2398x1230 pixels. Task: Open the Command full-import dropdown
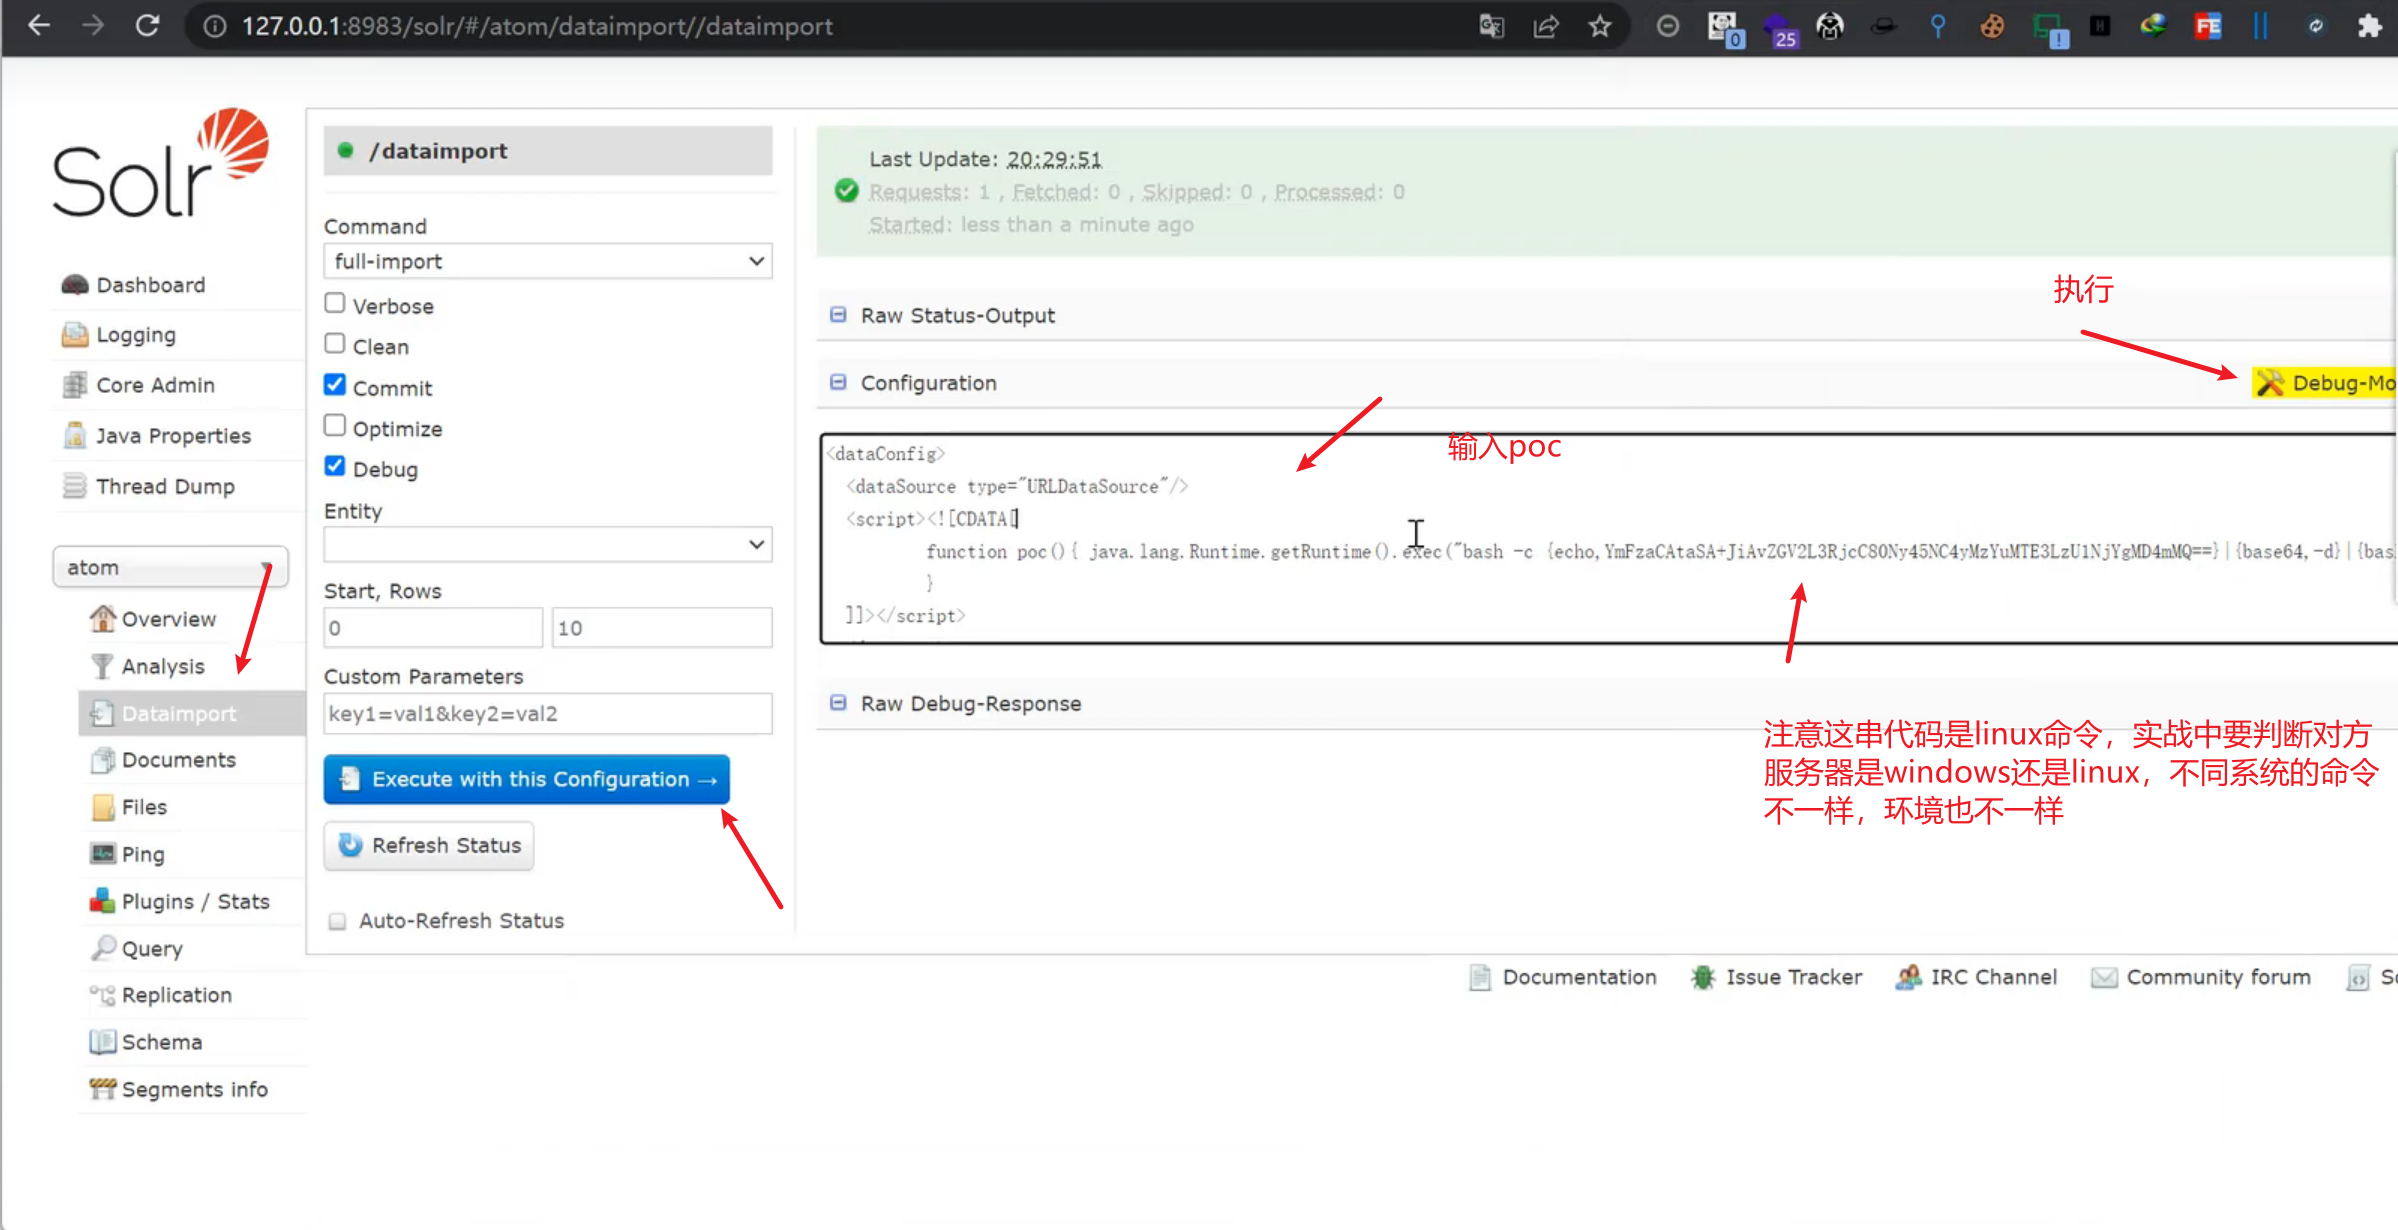(547, 261)
